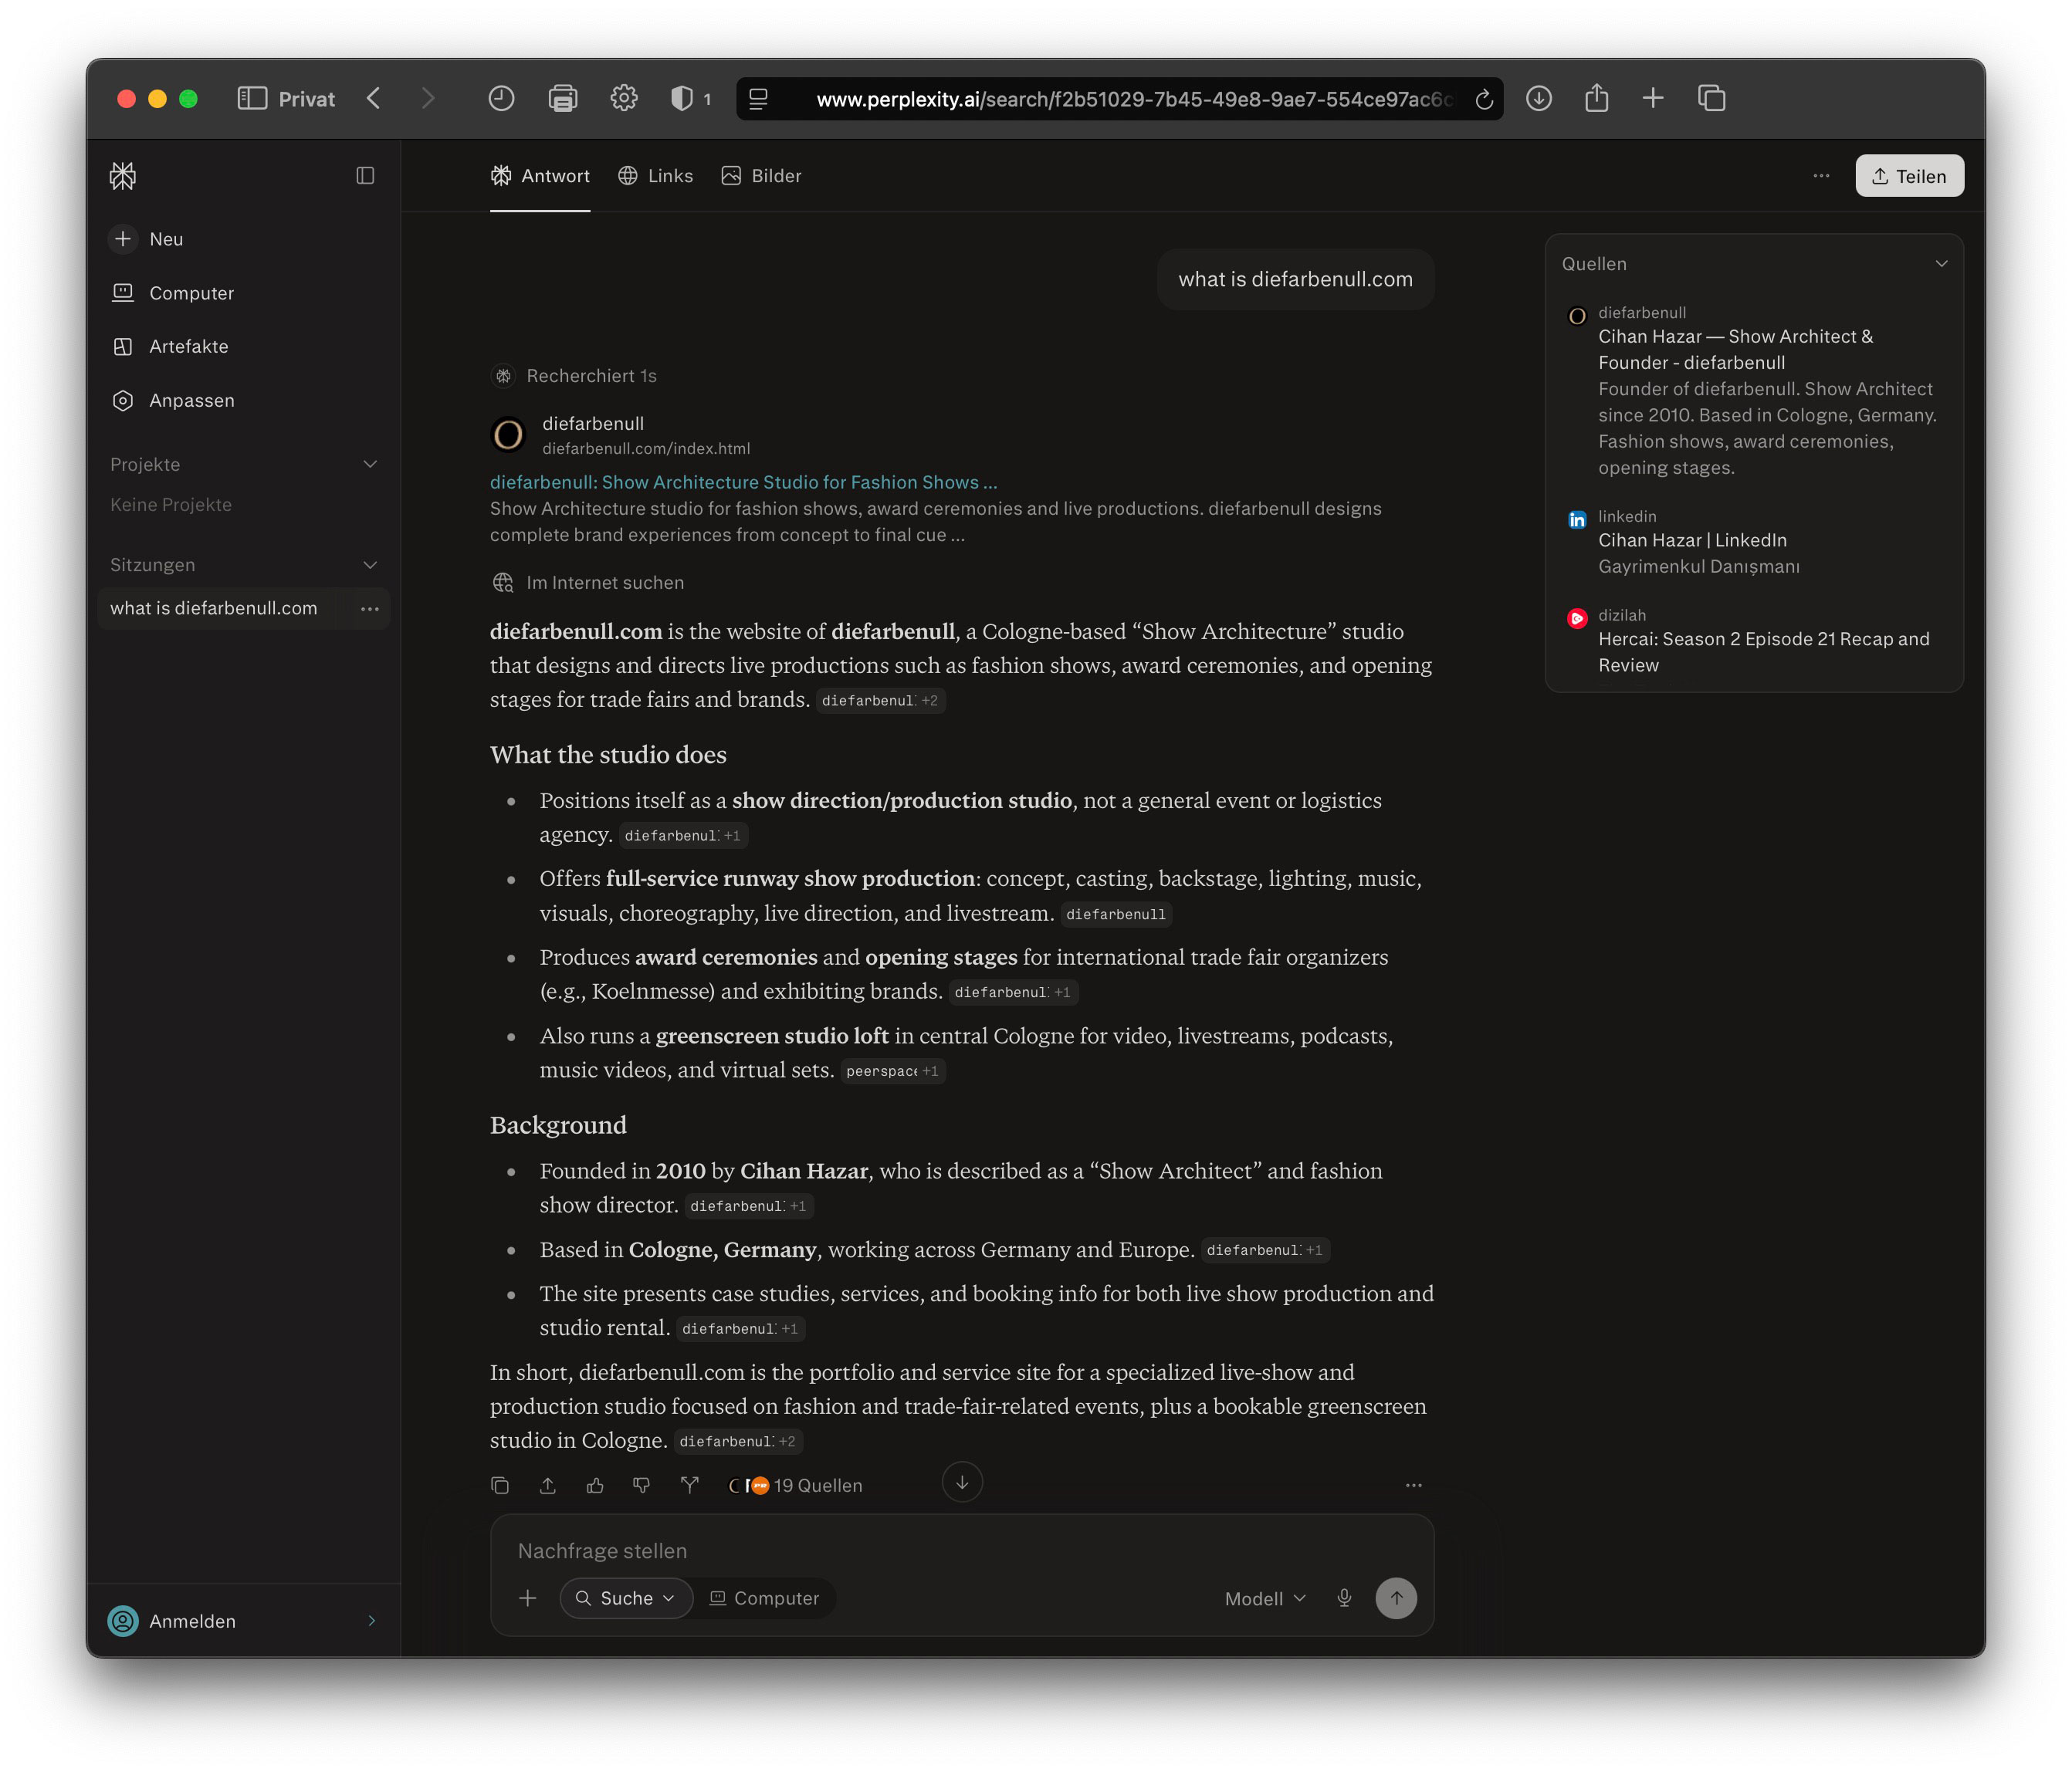Viewport: 2072px width, 1772px height.
Task: Show the 19 Quellen sources list
Action: coord(795,1486)
